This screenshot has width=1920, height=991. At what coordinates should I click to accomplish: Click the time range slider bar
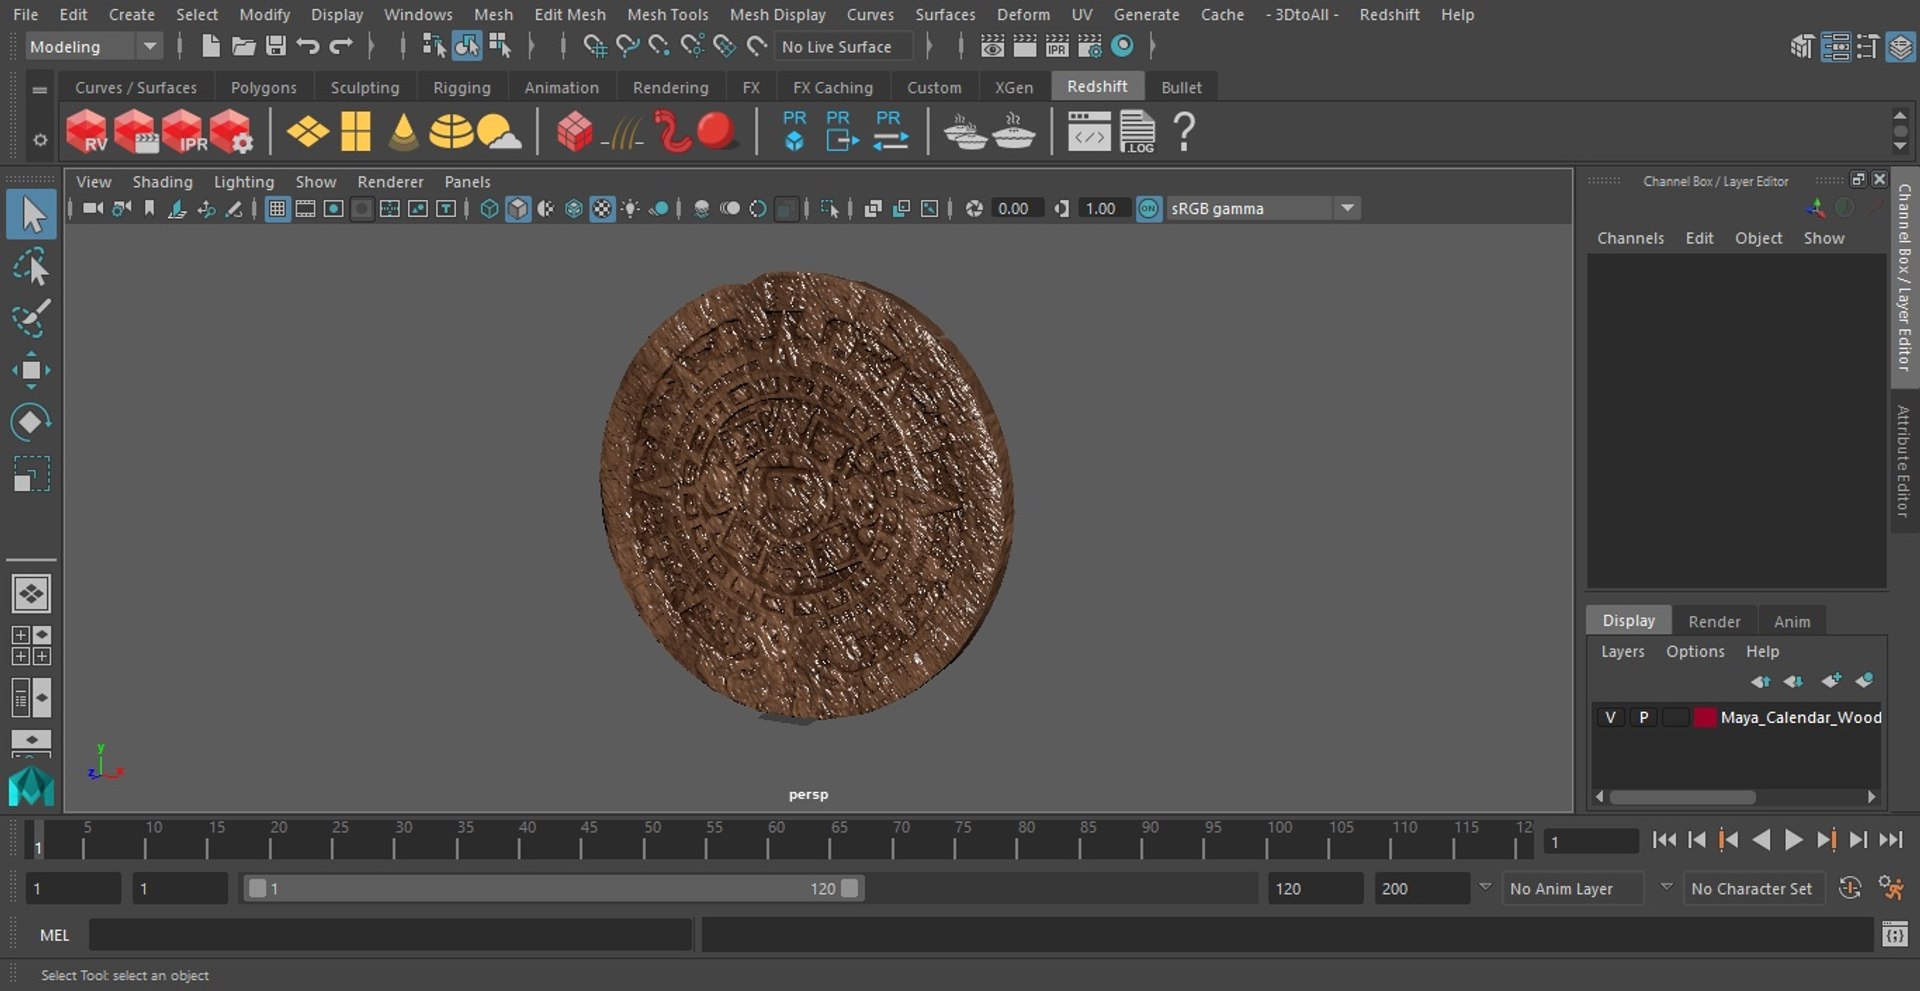pos(553,888)
